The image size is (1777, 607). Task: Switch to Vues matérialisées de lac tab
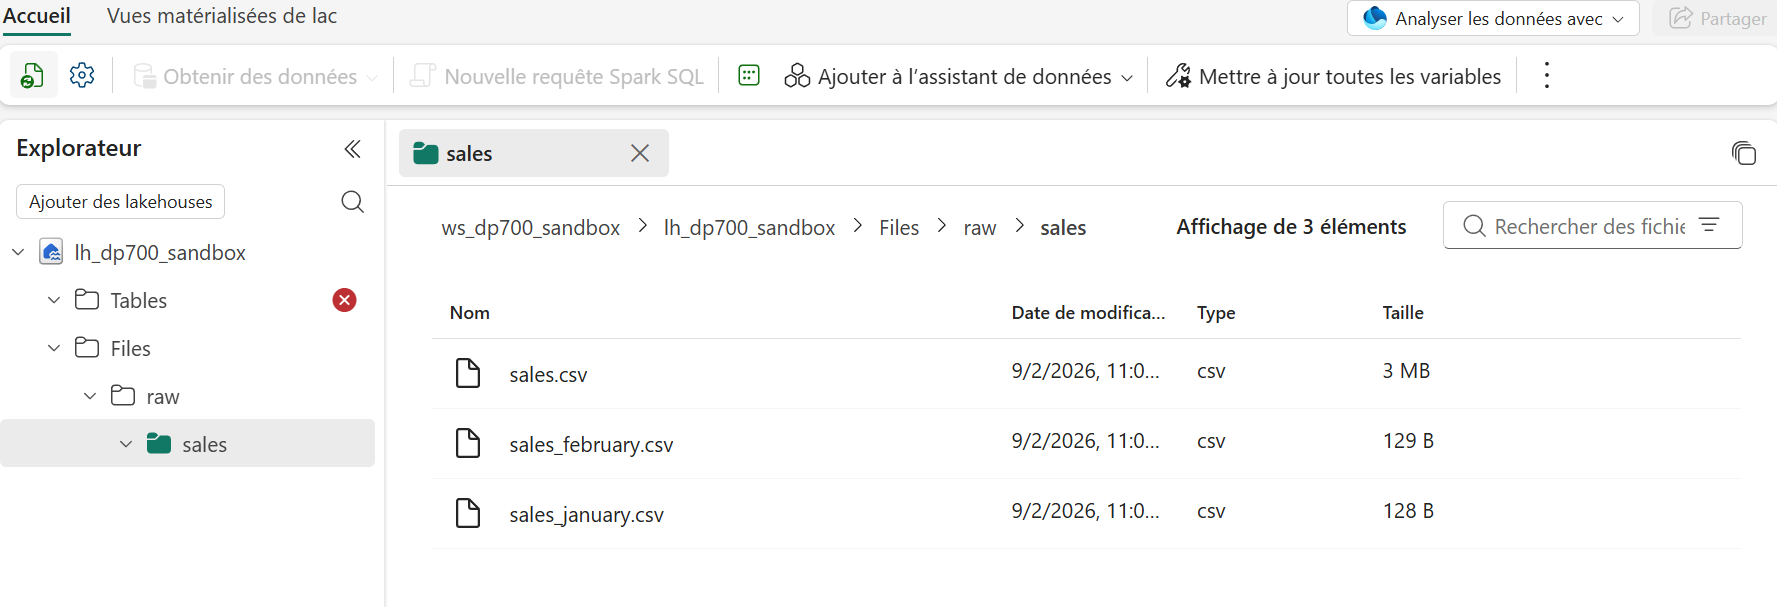click(222, 16)
